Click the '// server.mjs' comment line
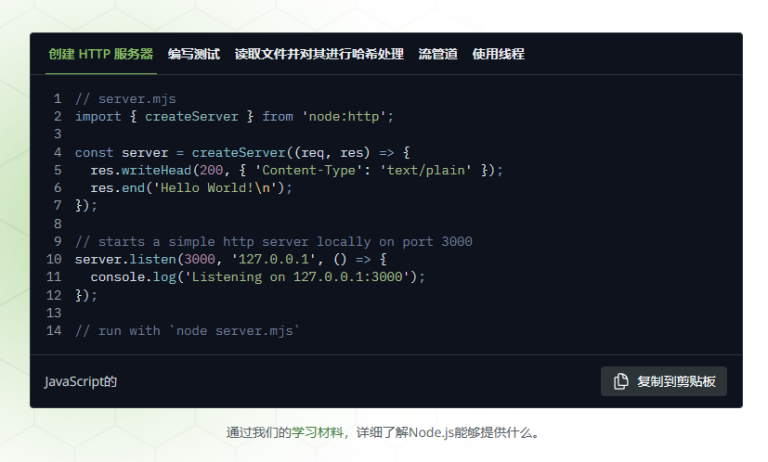768x462 pixels. coord(125,99)
